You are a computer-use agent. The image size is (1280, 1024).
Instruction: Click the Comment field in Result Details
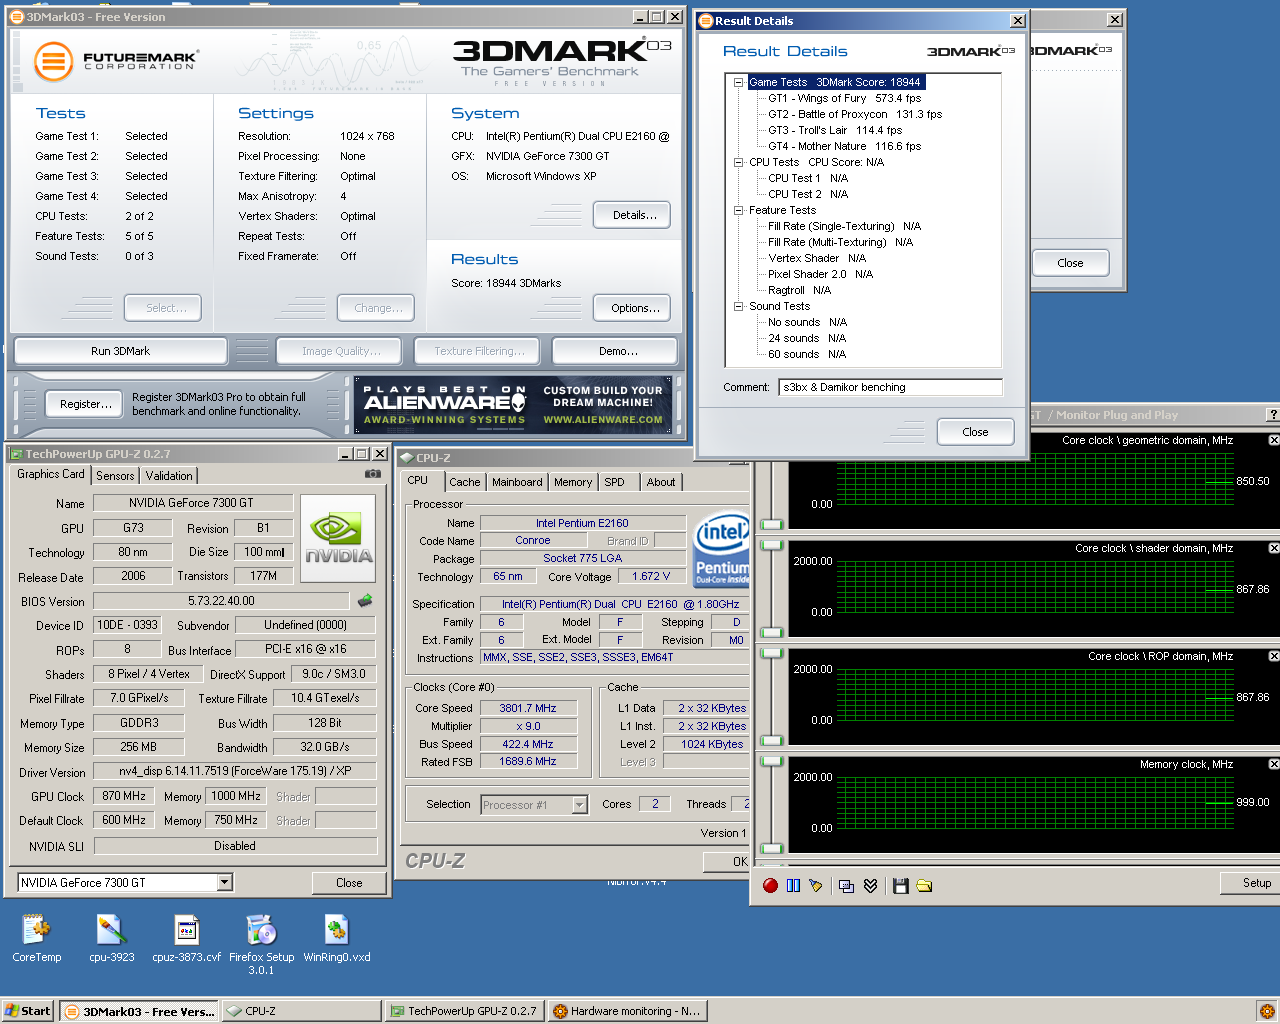point(890,387)
